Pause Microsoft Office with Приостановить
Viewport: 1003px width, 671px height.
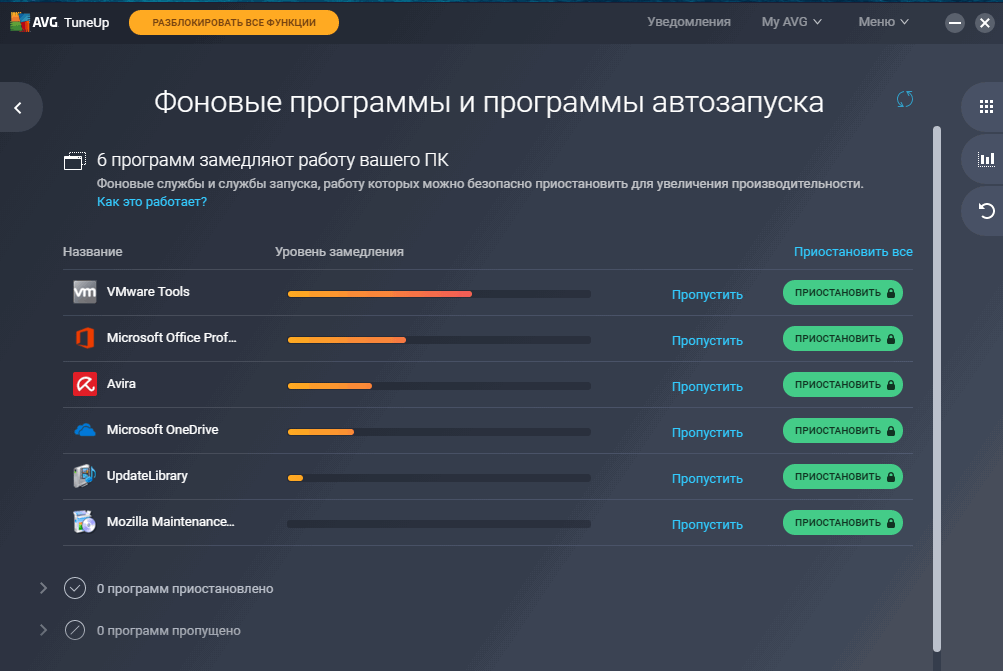tap(843, 338)
